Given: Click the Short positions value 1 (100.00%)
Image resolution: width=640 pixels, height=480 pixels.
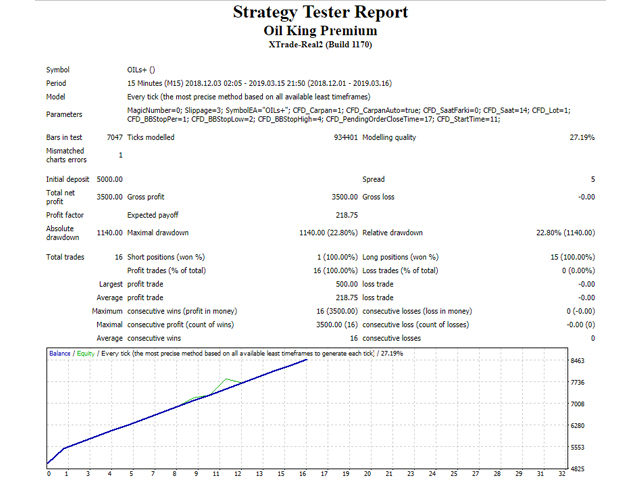Looking at the screenshot, I should coord(337,257).
